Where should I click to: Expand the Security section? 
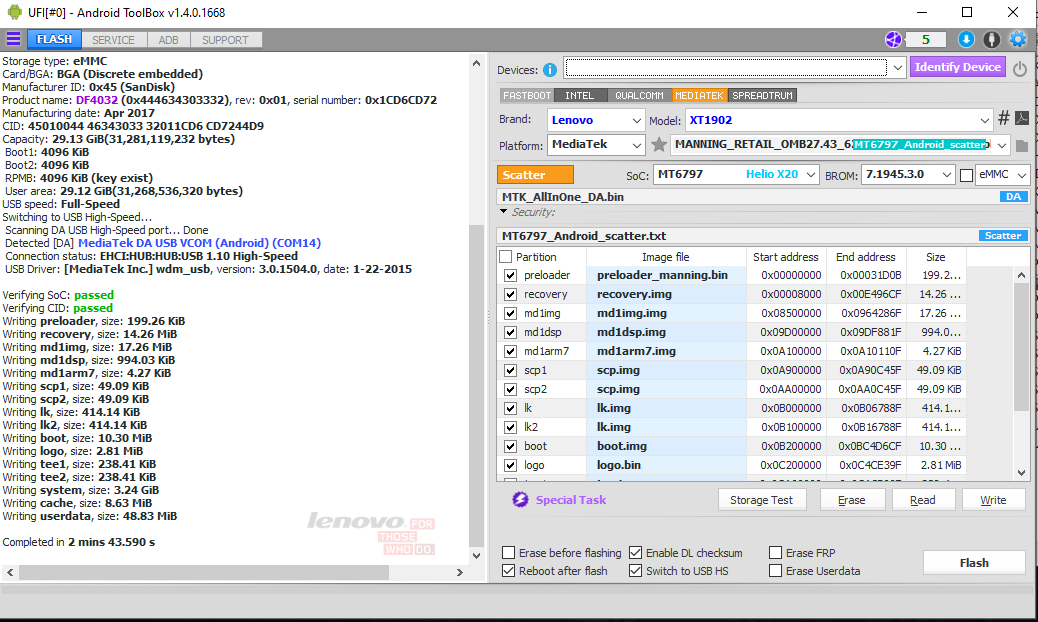504,212
